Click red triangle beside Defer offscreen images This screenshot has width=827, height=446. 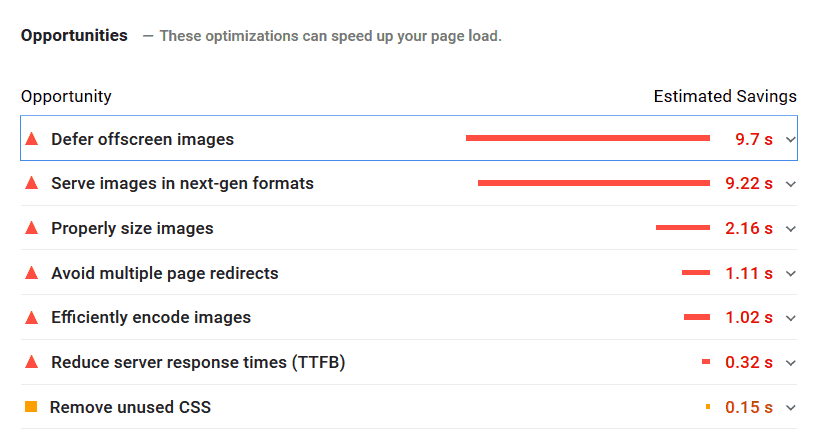[32, 139]
